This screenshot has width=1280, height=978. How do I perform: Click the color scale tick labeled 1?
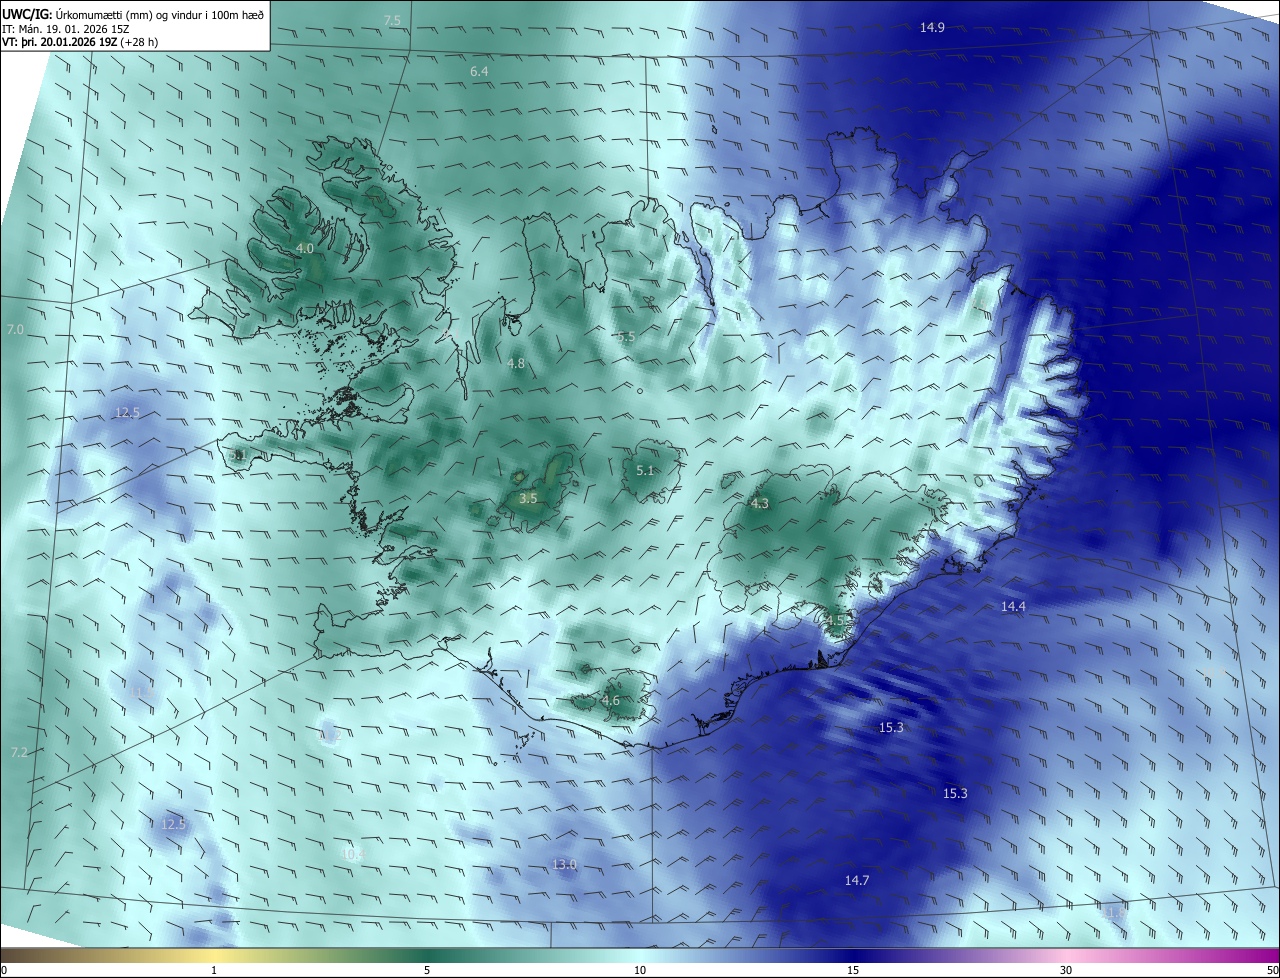214,970
